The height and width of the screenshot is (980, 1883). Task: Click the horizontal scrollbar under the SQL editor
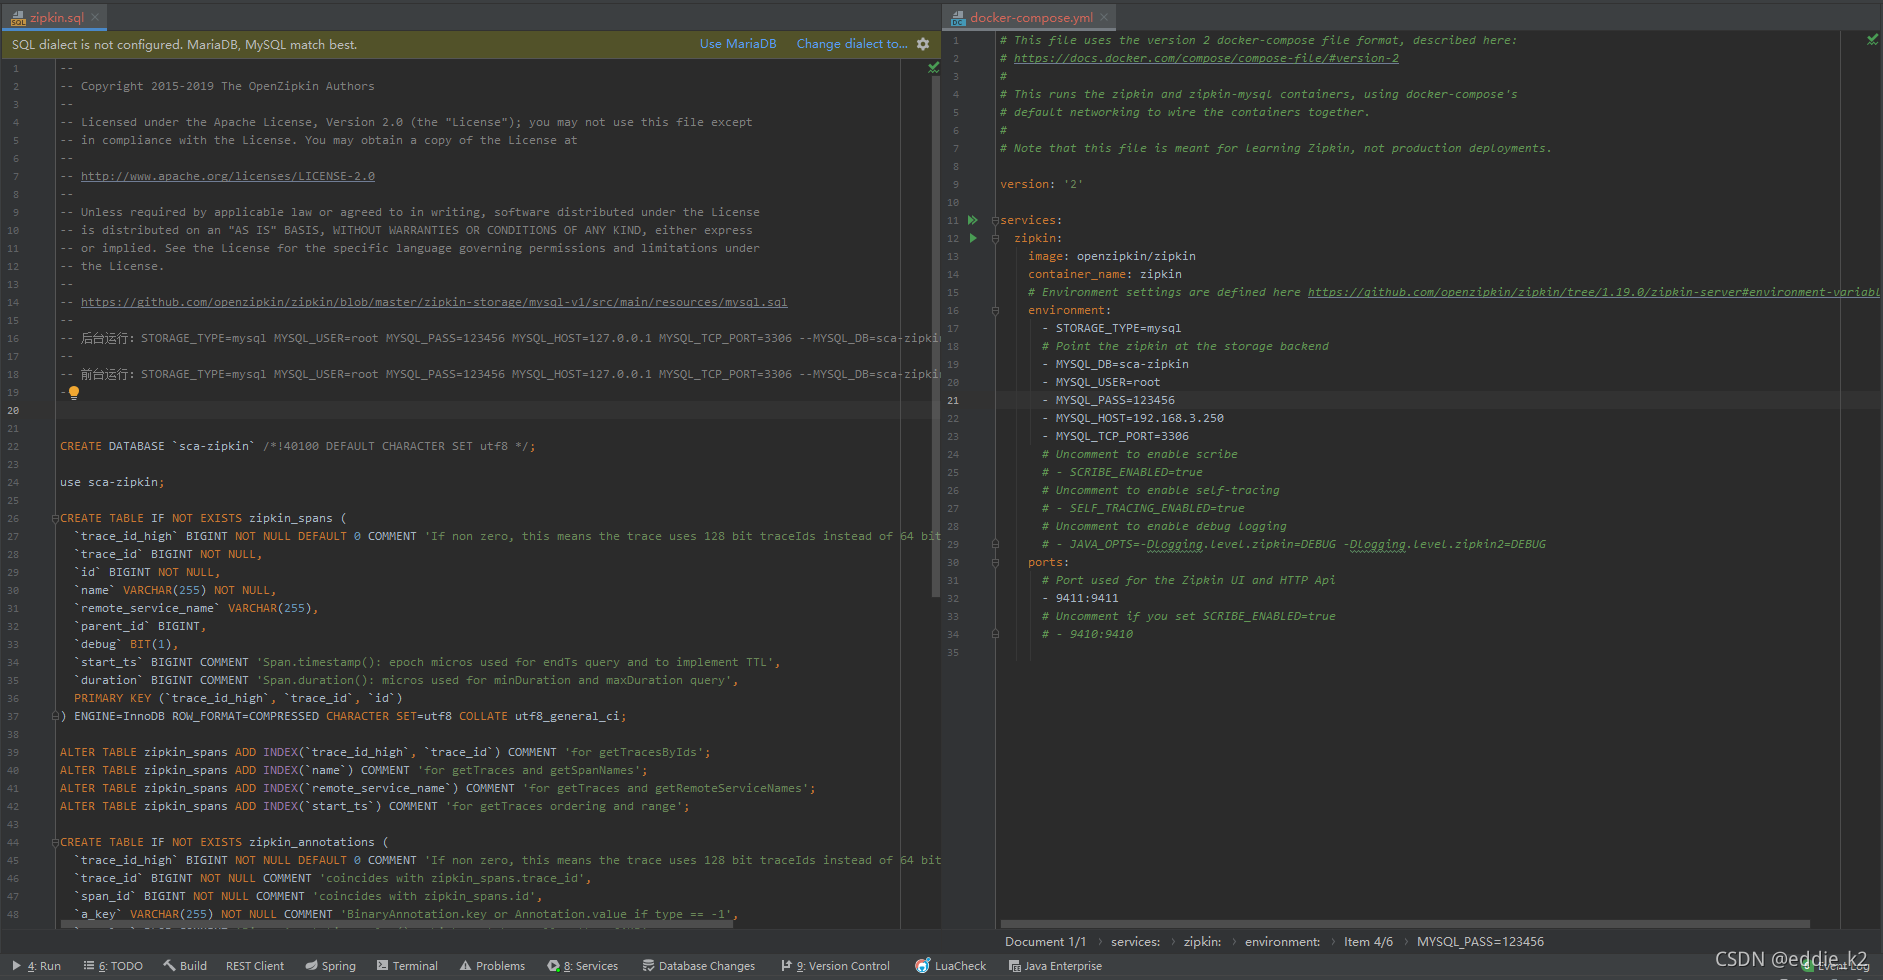tap(397, 925)
